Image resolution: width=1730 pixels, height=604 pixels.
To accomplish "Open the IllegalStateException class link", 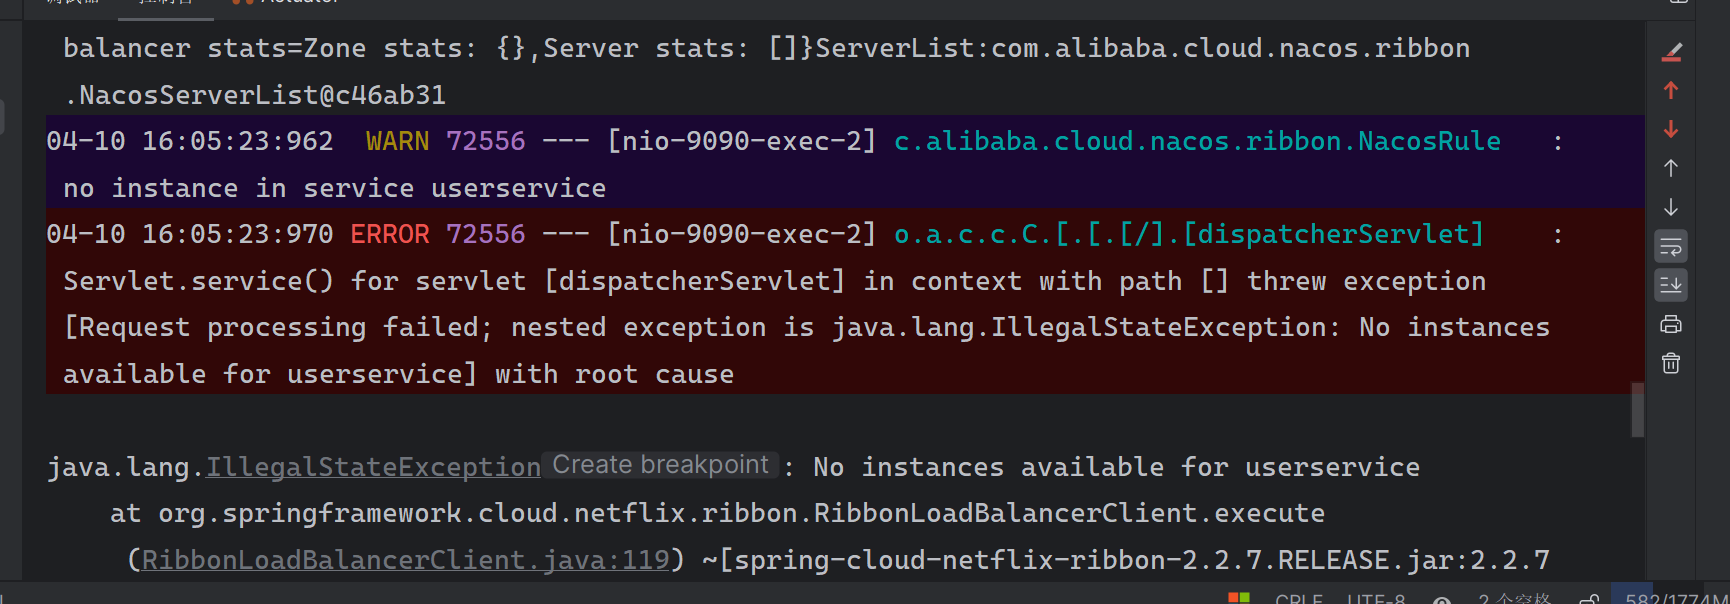I will point(373,467).
